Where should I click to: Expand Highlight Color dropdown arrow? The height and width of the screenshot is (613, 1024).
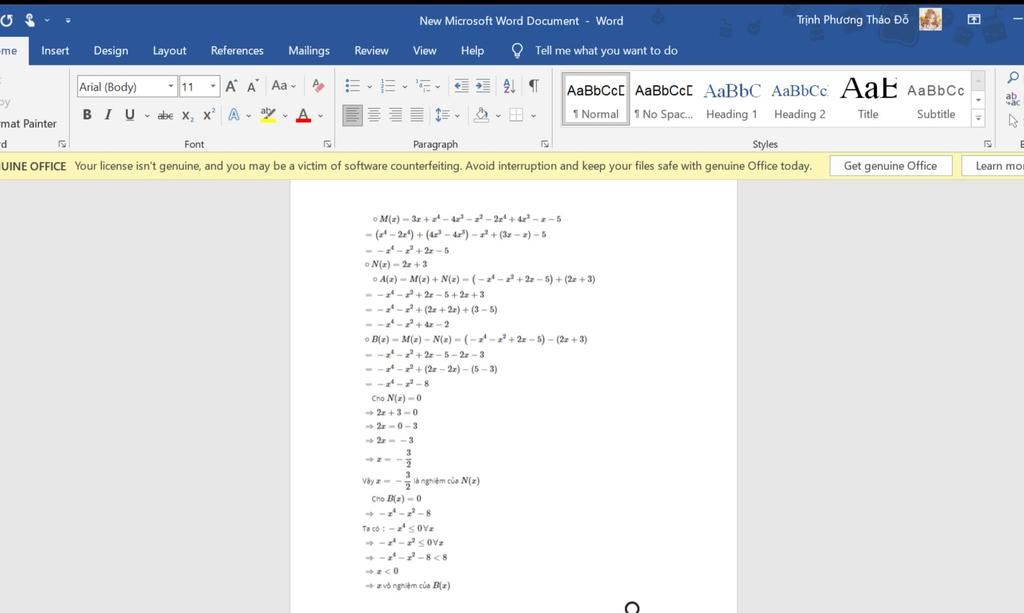285,116
